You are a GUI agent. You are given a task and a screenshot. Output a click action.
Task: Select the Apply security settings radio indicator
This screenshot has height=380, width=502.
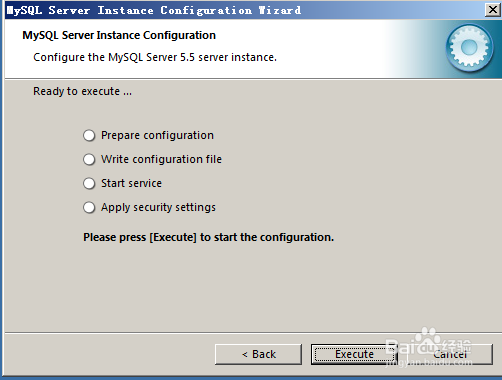coord(89,208)
